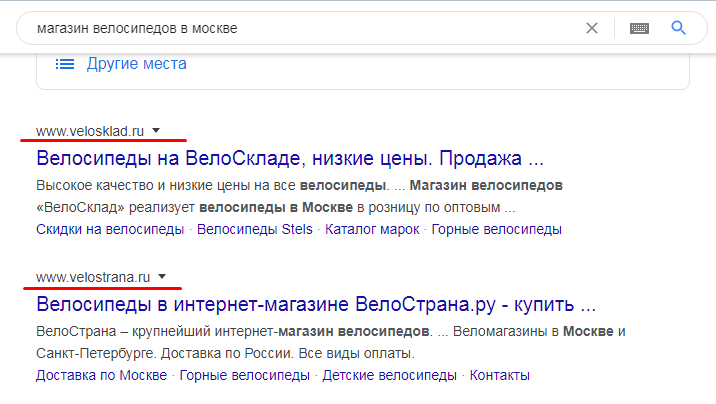The image size is (716, 404).
Task: Open Горные велосипеды sitelink under ВелоСклад
Action: (x=497, y=229)
